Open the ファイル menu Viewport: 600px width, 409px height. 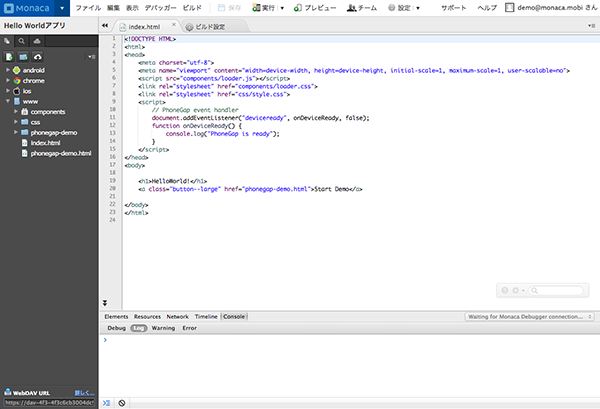88,8
